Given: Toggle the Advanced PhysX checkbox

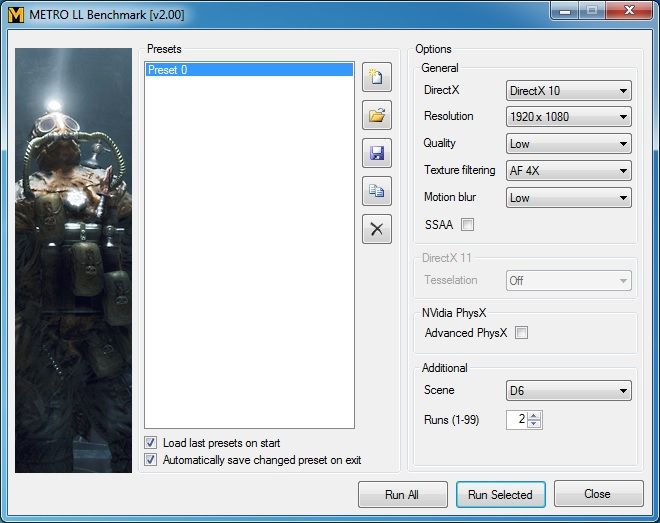Looking at the screenshot, I should click(x=521, y=333).
